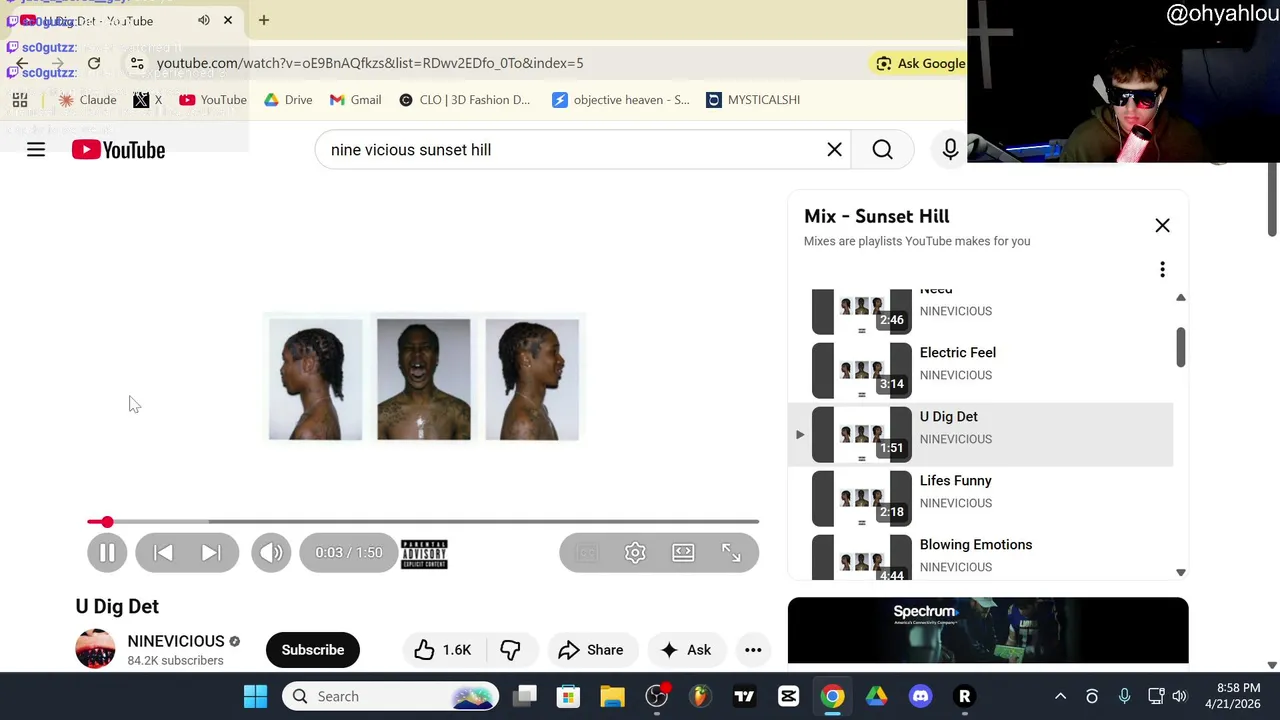Select U Dig Det in the mix list
Image resolution: width=1280 pixels, height=720 pixels.
click(x=980, y=434)
